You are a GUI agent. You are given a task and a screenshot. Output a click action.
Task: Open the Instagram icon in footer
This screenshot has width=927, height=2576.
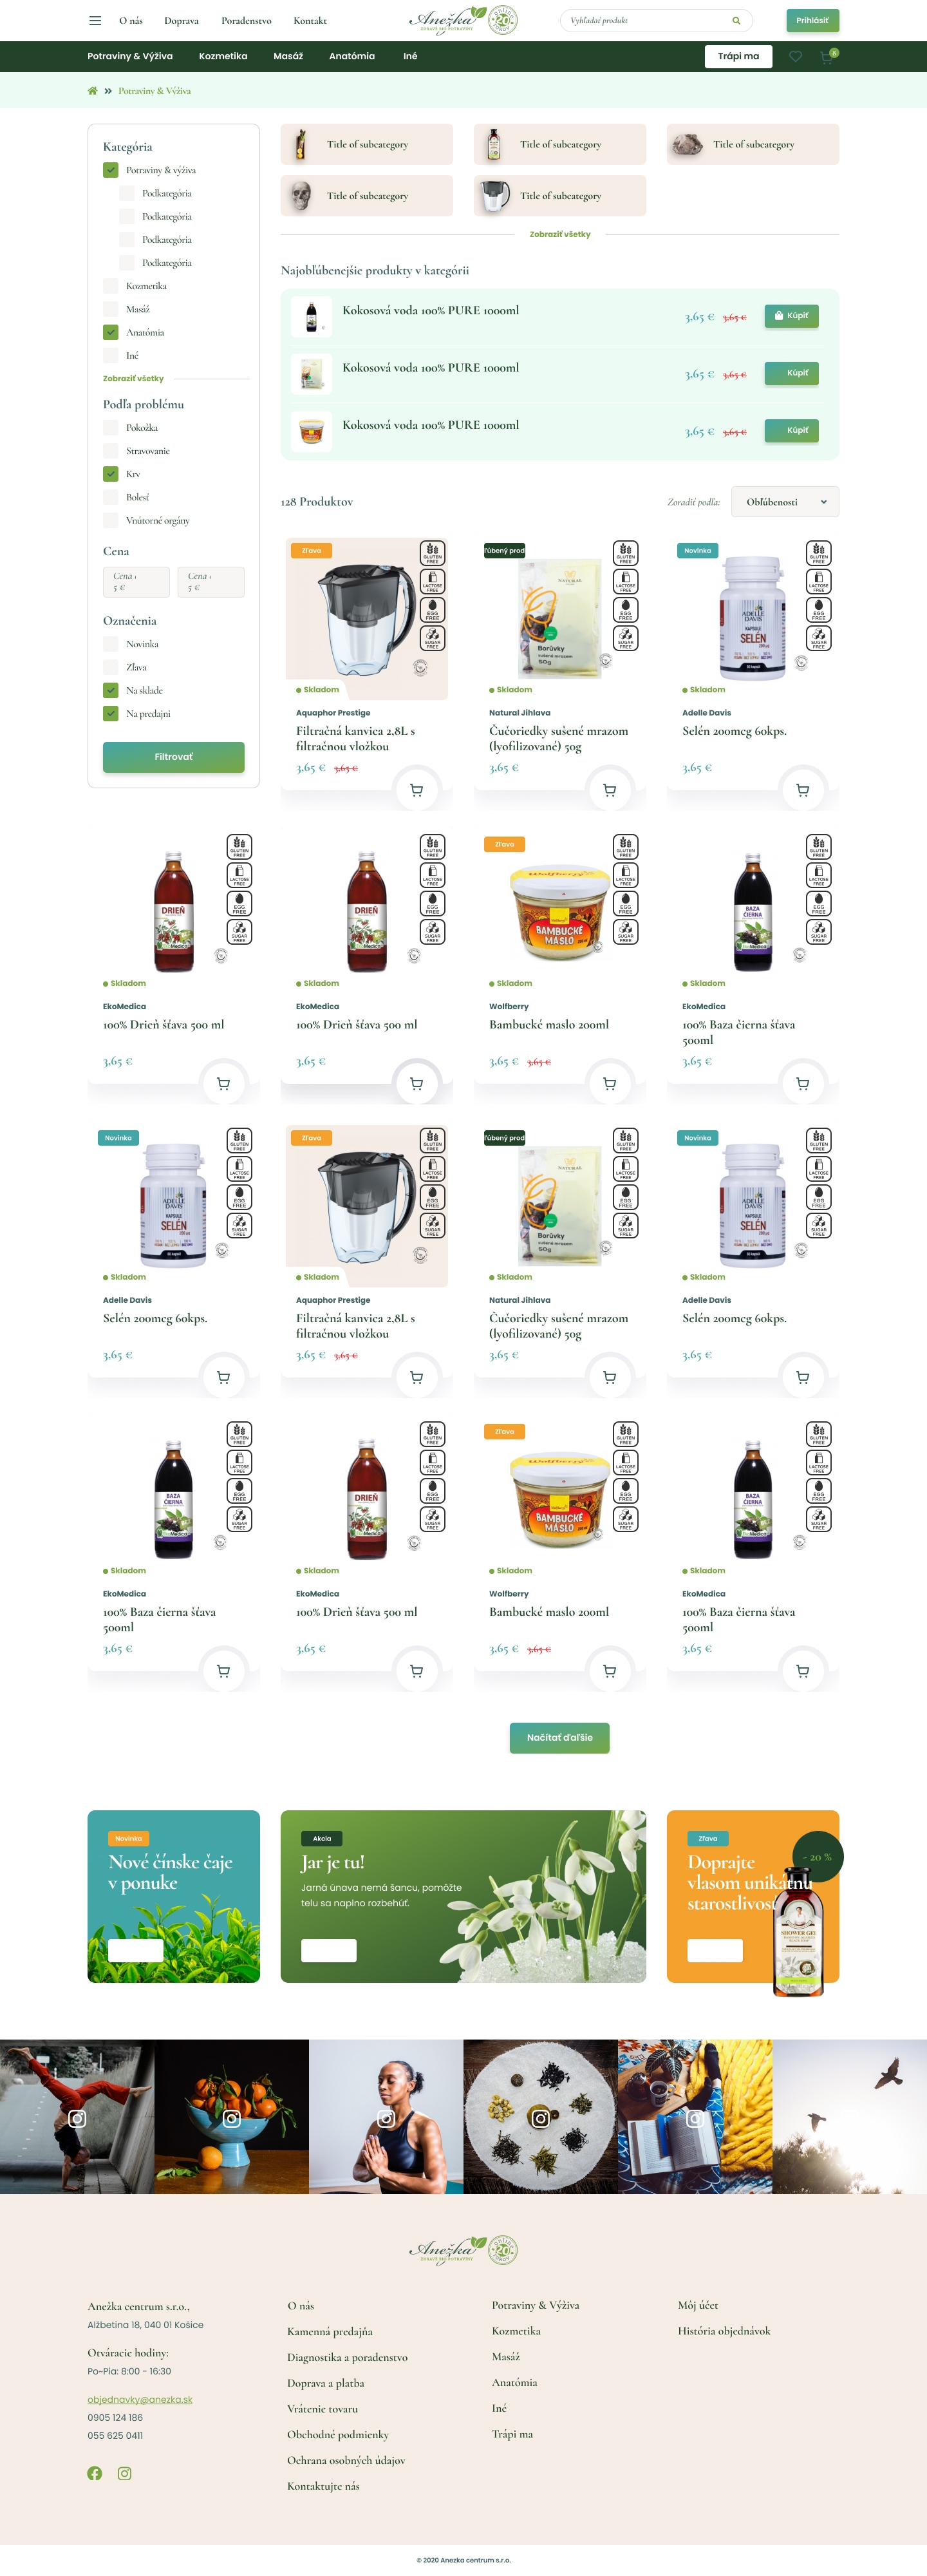124,2473
